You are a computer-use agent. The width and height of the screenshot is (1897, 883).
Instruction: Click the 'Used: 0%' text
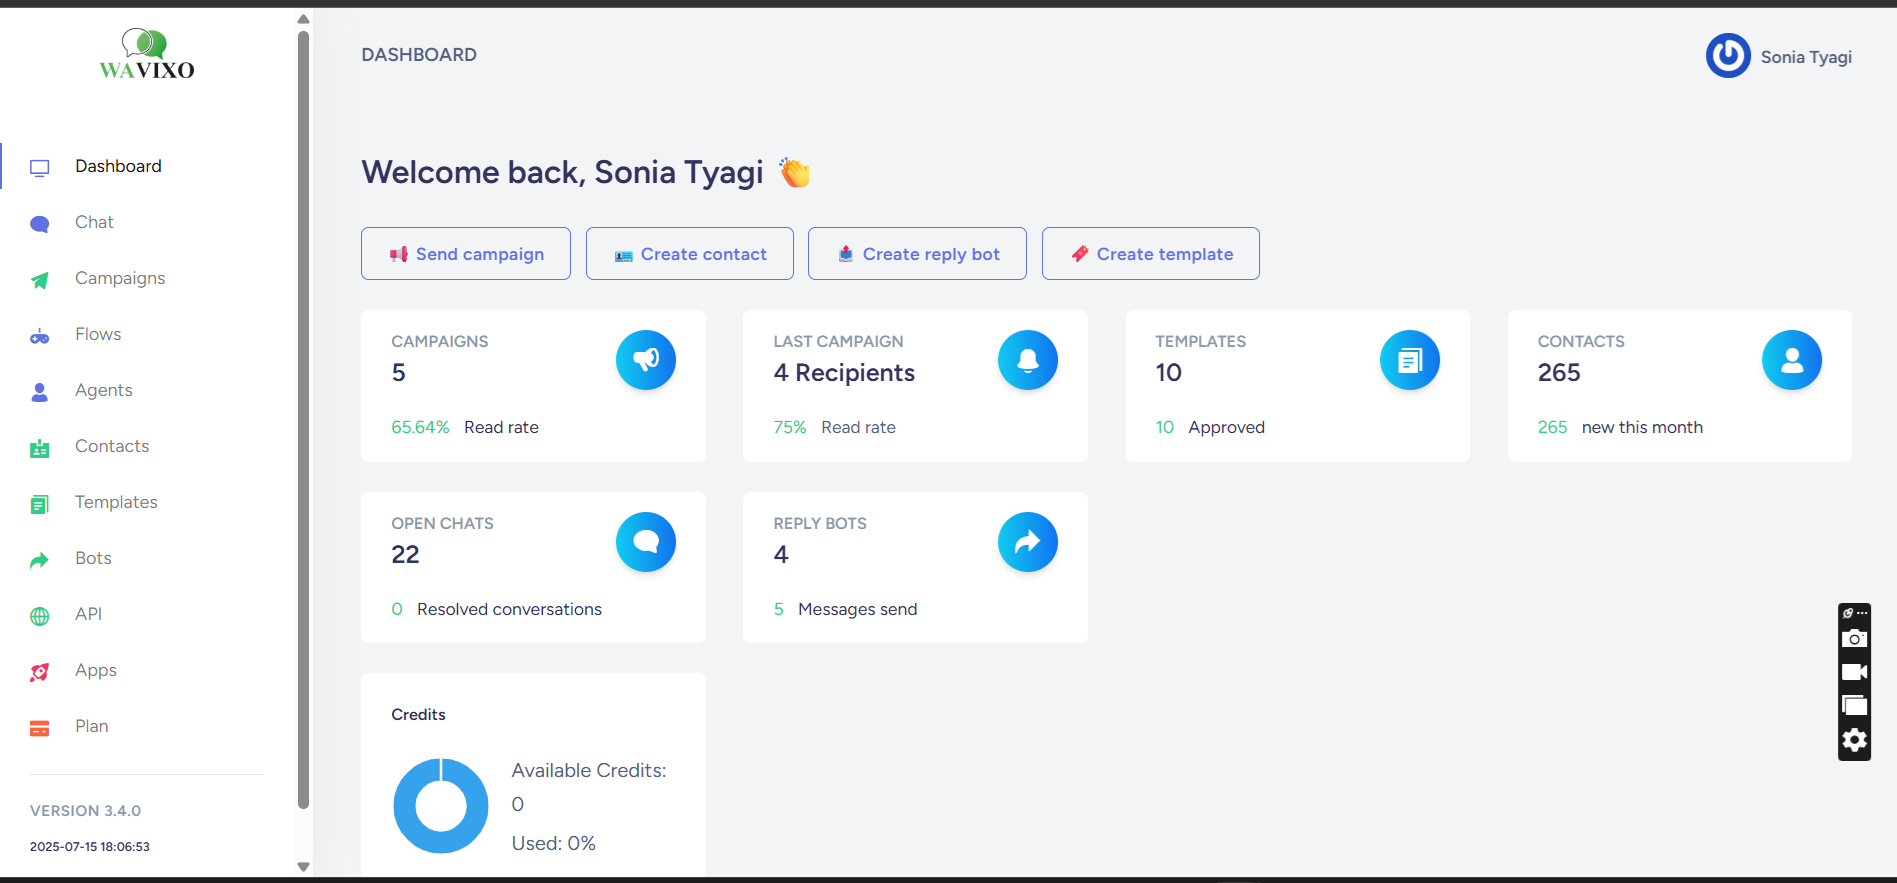coord(554,843)
